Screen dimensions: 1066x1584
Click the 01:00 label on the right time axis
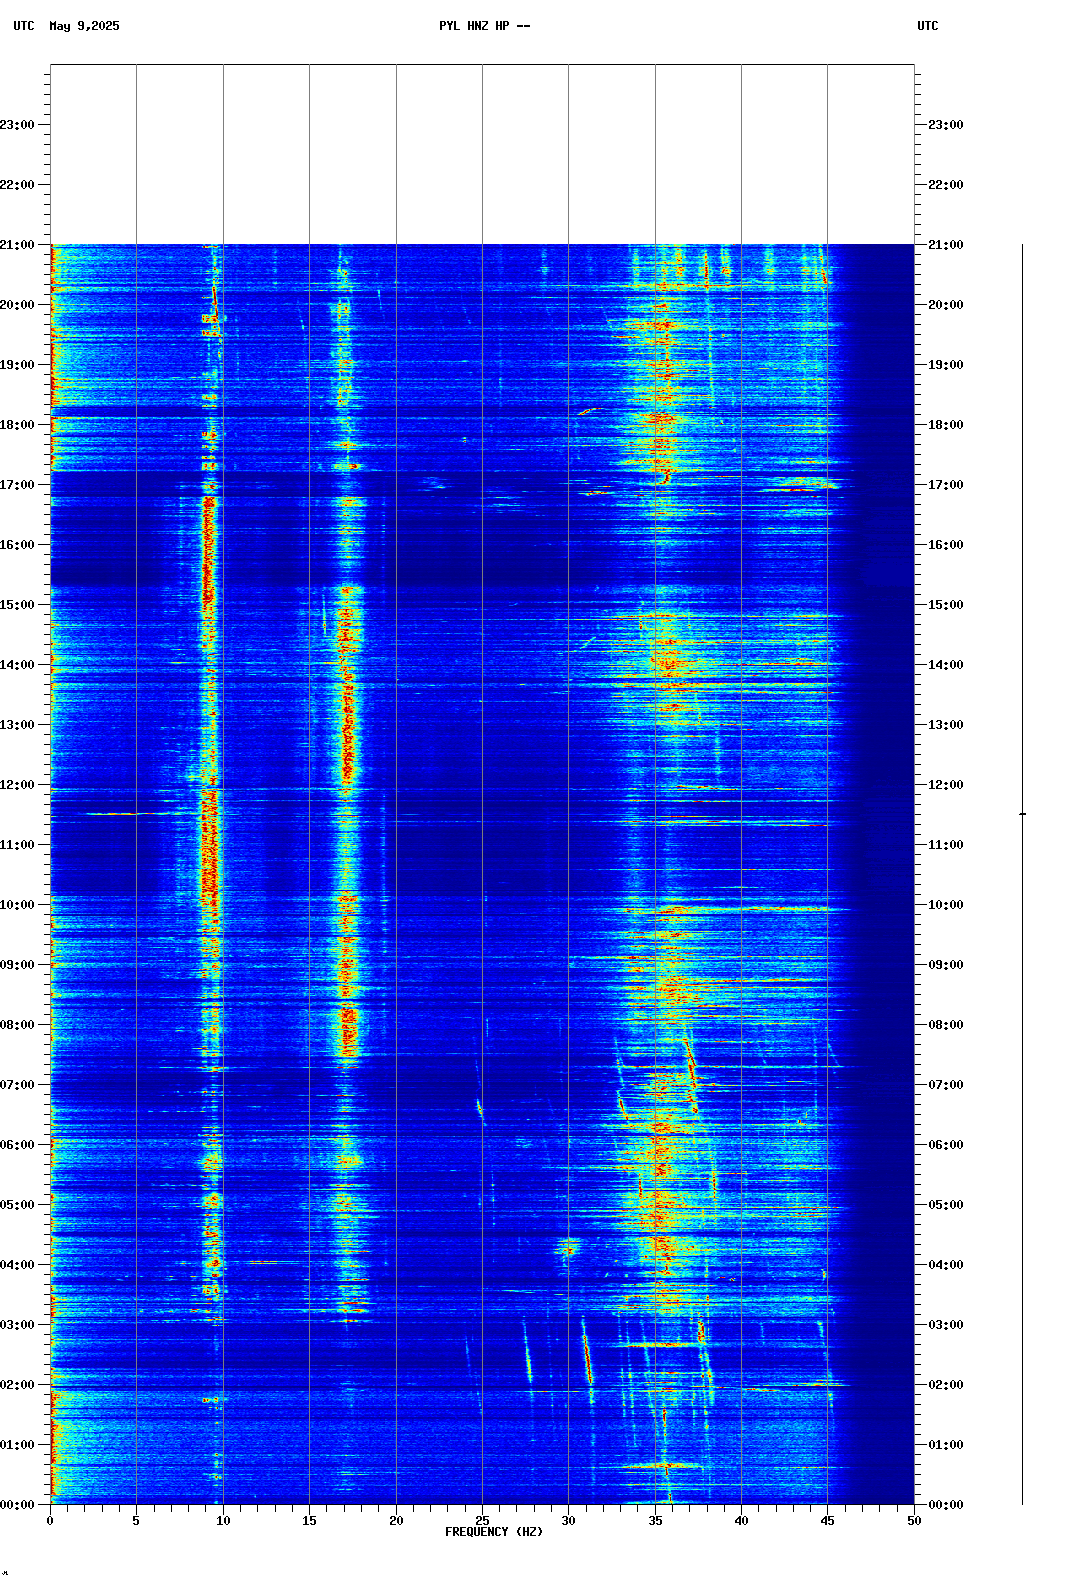tap(946, 1445)
